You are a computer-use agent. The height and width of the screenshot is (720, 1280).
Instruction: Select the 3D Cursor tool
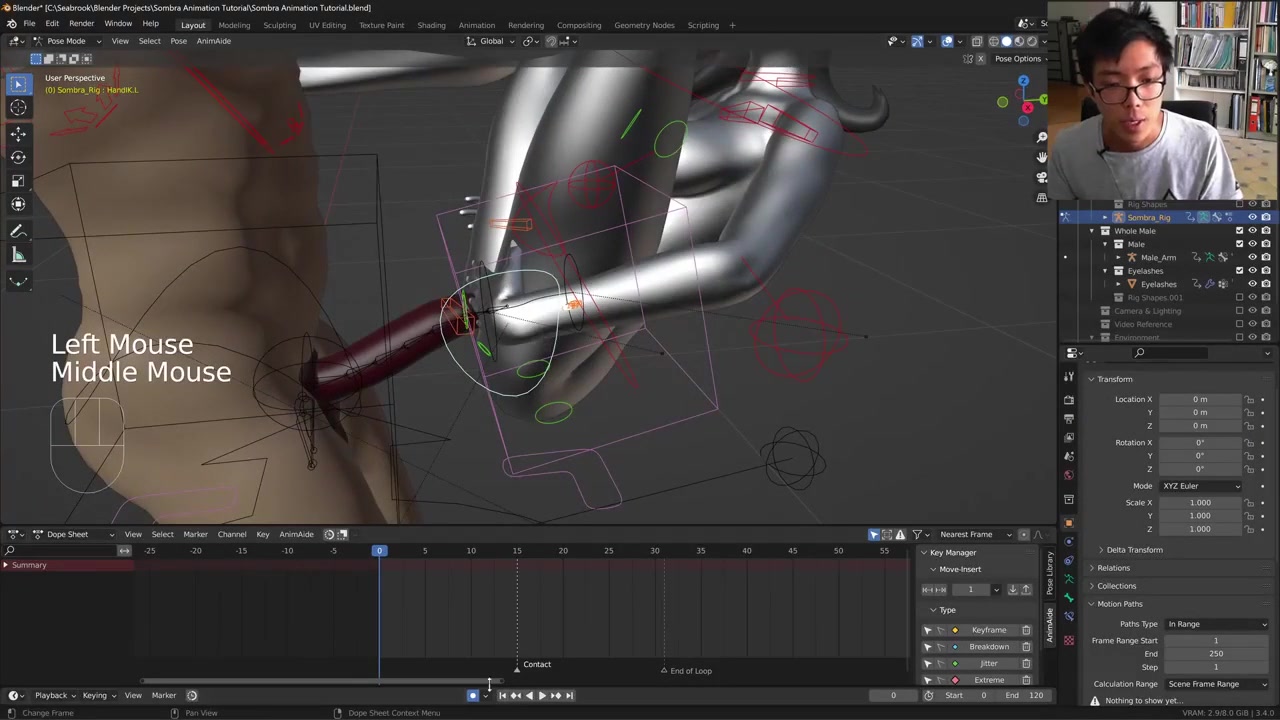18,108
